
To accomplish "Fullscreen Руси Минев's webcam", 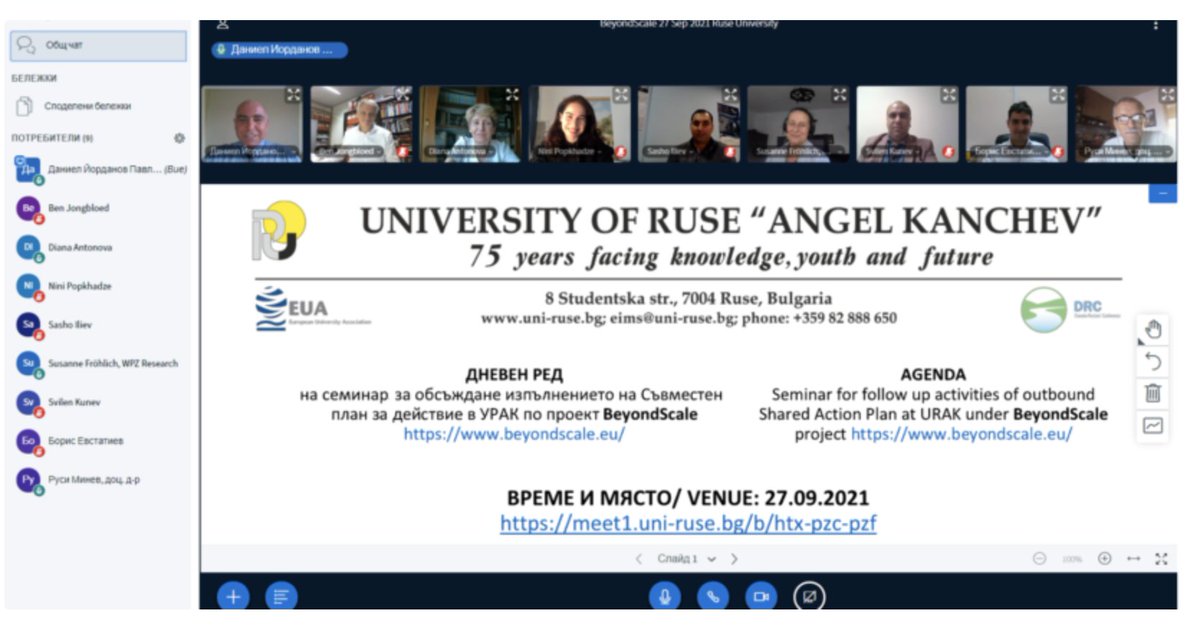I will coord(1167,95).
